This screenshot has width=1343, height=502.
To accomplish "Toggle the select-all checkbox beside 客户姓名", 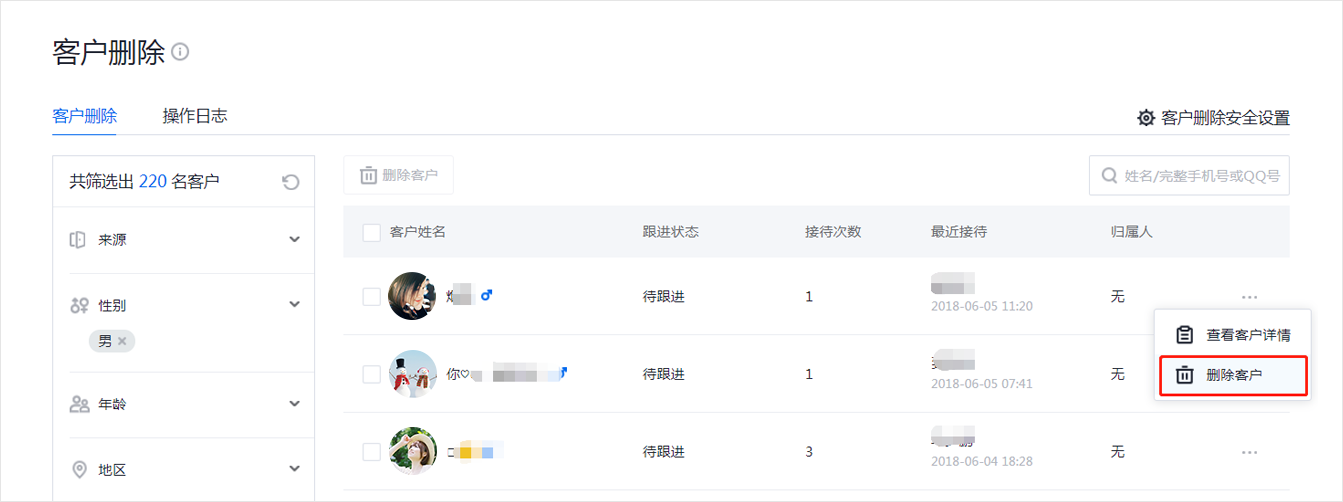I will pyautogui.click(x=371, y=232).
